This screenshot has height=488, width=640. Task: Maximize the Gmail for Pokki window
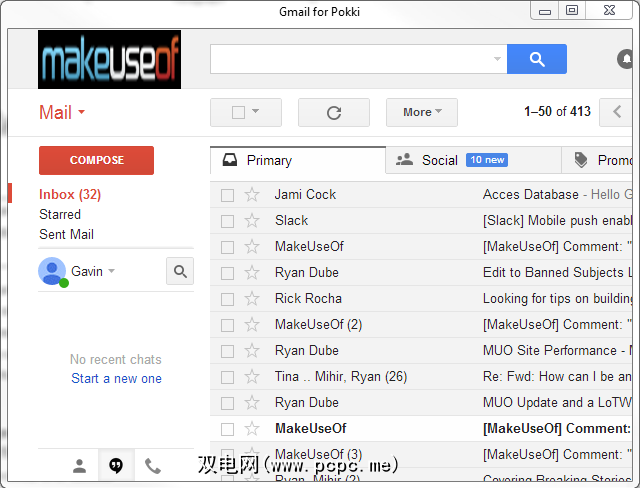572,10
